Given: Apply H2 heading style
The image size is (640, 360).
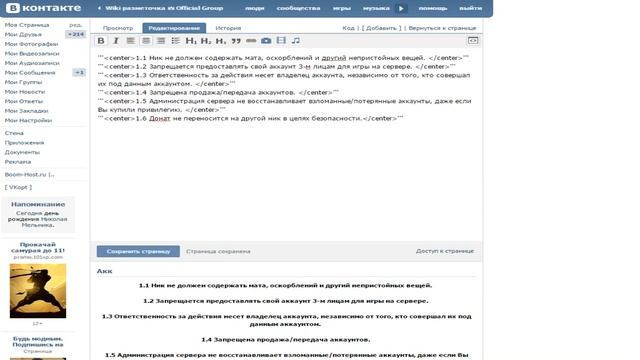Looking at the screenshot, I should point(206,40).
